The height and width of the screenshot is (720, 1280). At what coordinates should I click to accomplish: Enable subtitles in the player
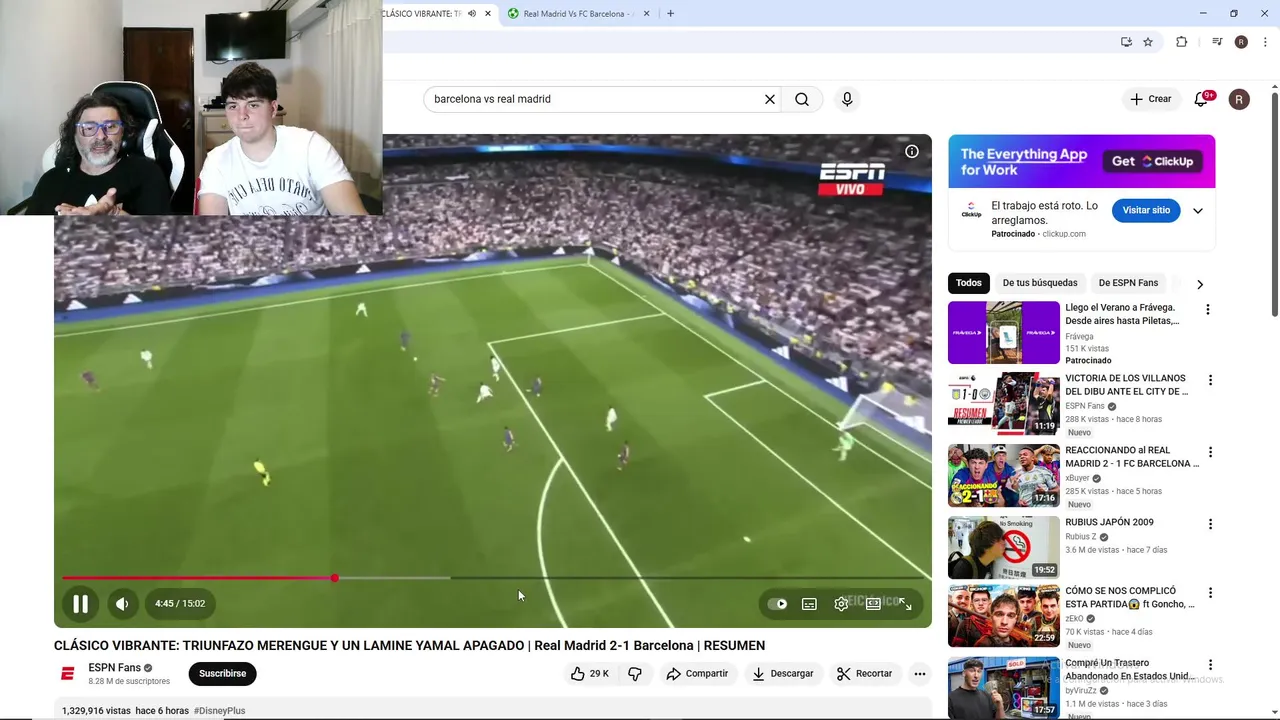click(x=809, y=604)
